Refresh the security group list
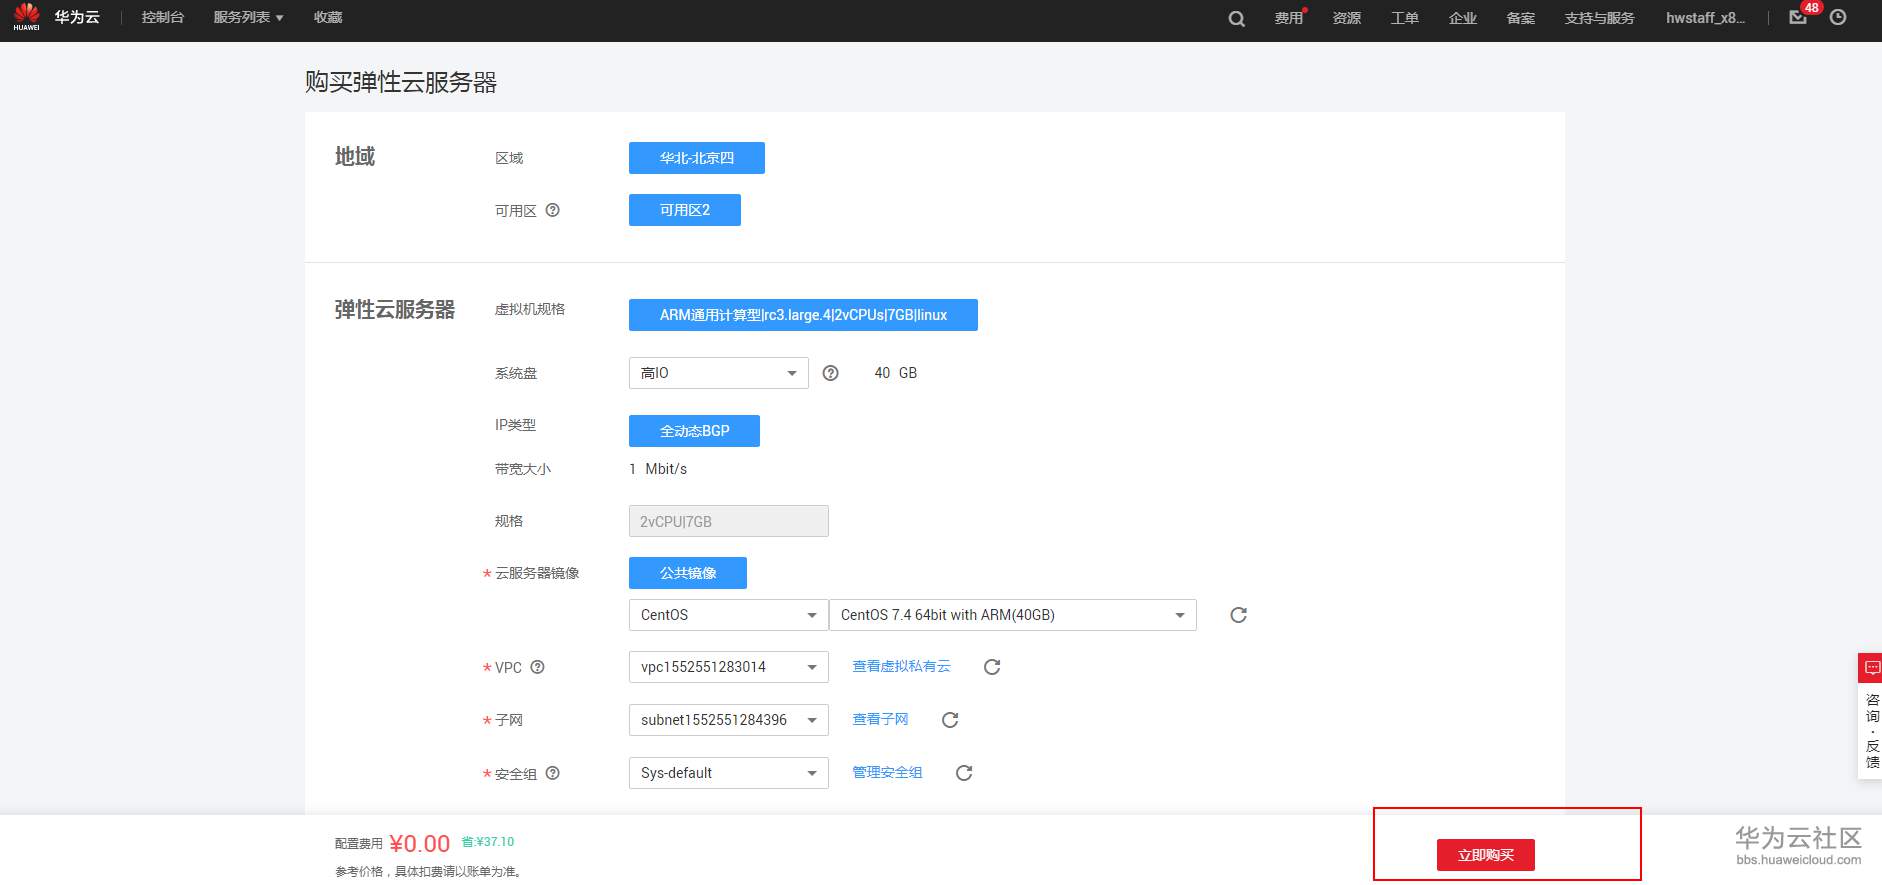Image resolution: width=1882 pixels, height=885 pixels. pos(964,773)
